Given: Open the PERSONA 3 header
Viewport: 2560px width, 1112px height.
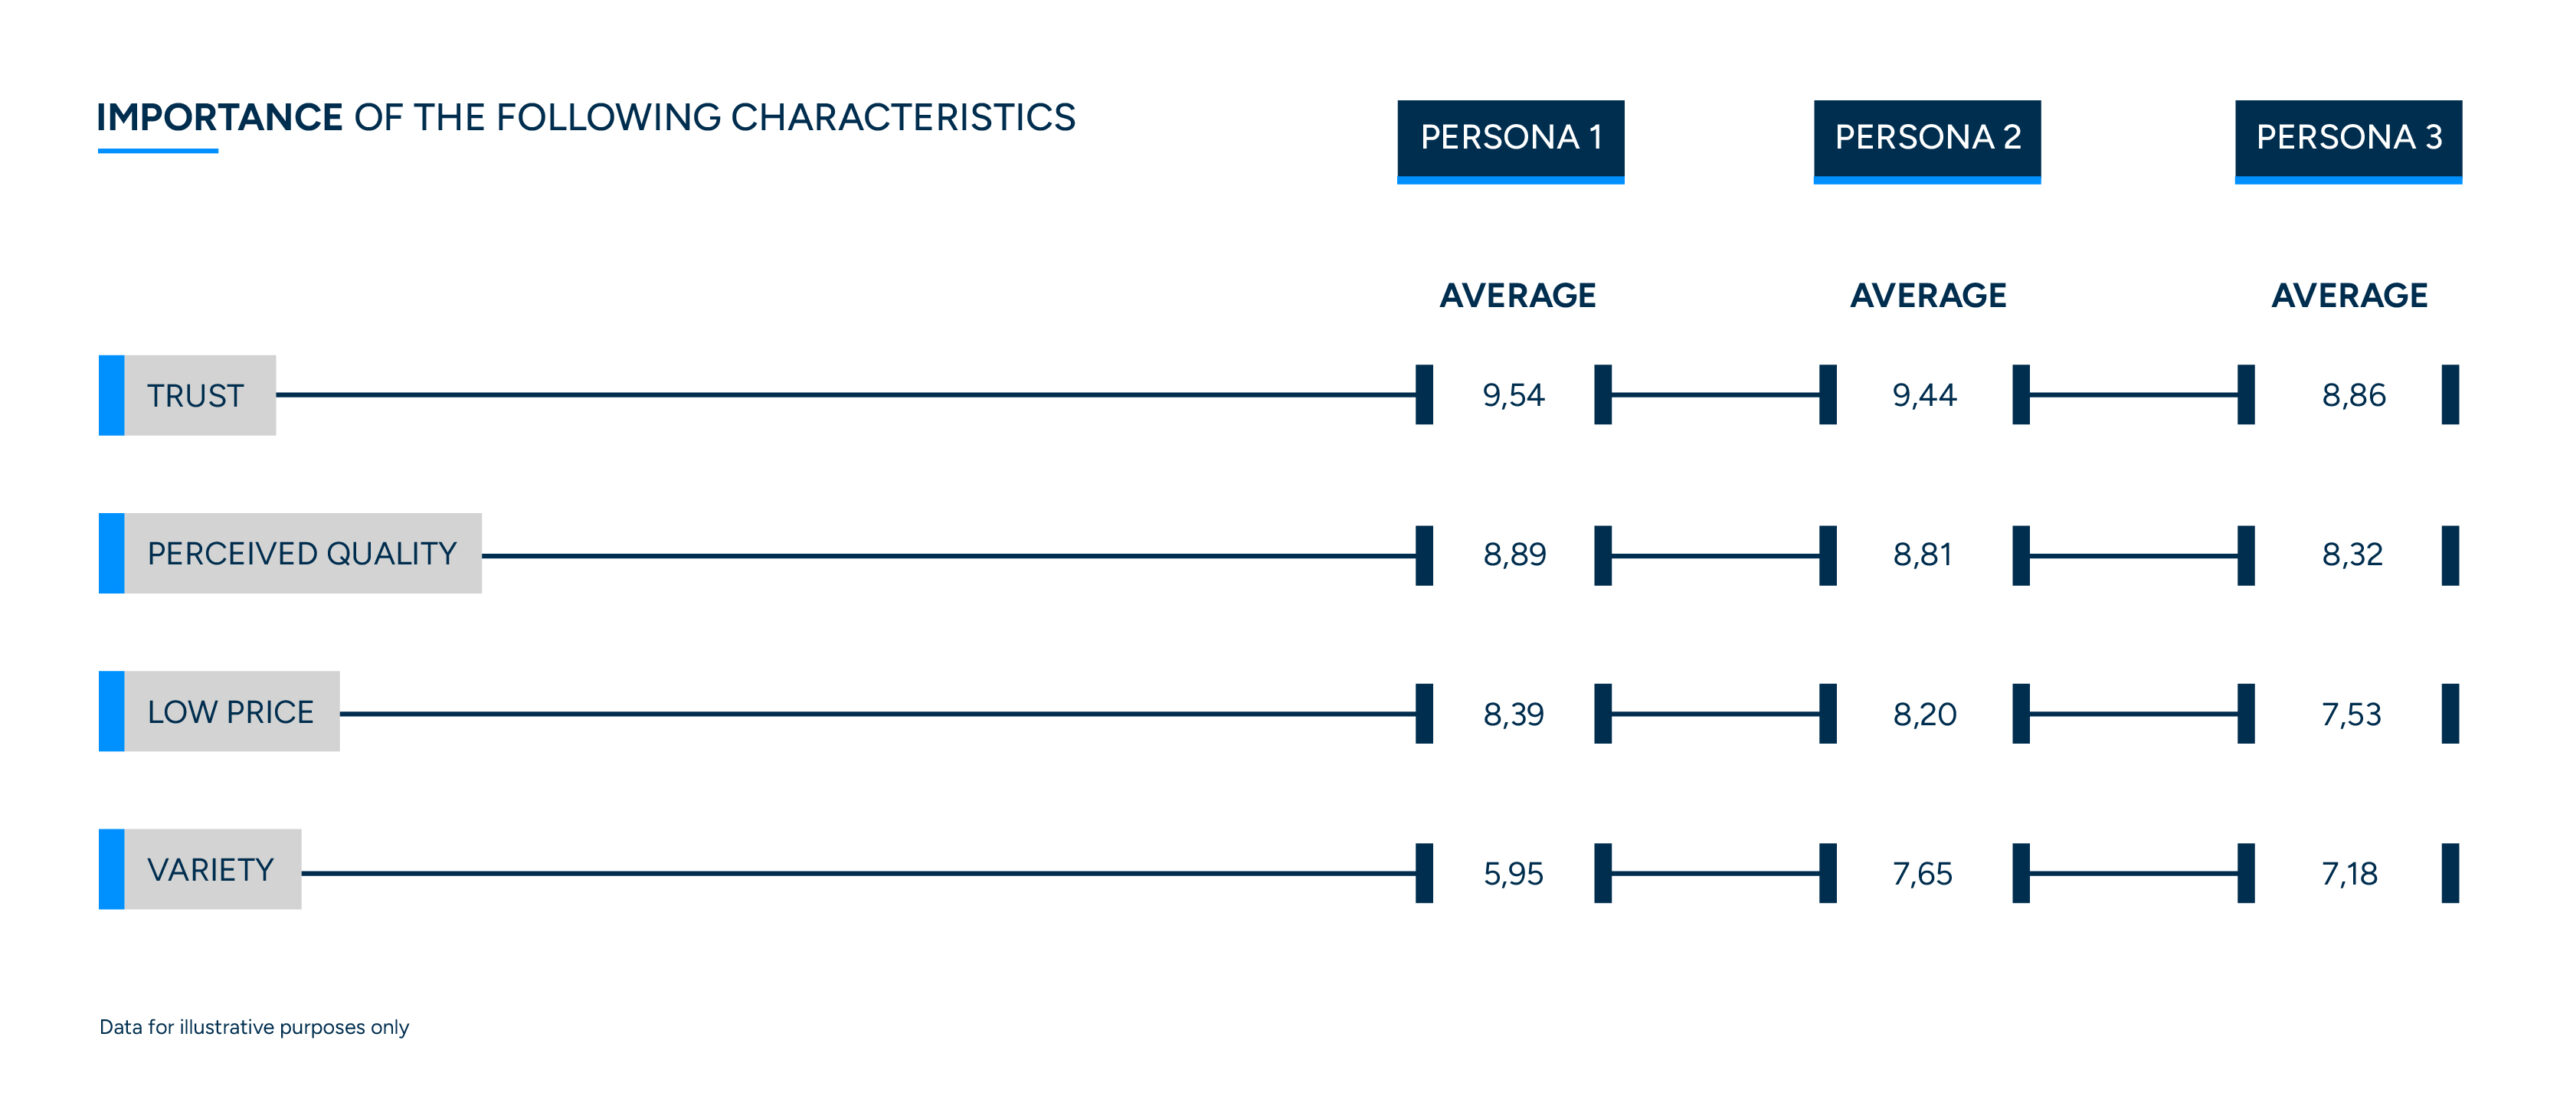Looking at the screenshot, I should point(2348,138).
